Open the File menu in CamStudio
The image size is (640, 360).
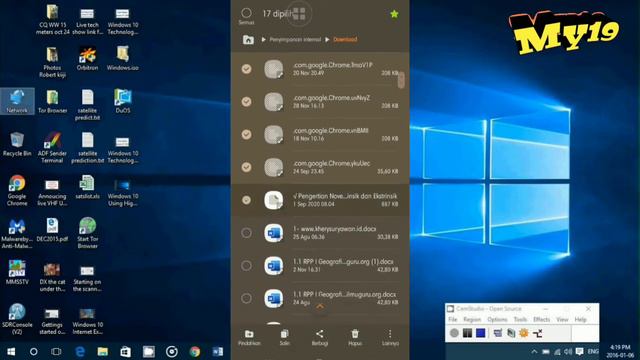click(453, 320)
